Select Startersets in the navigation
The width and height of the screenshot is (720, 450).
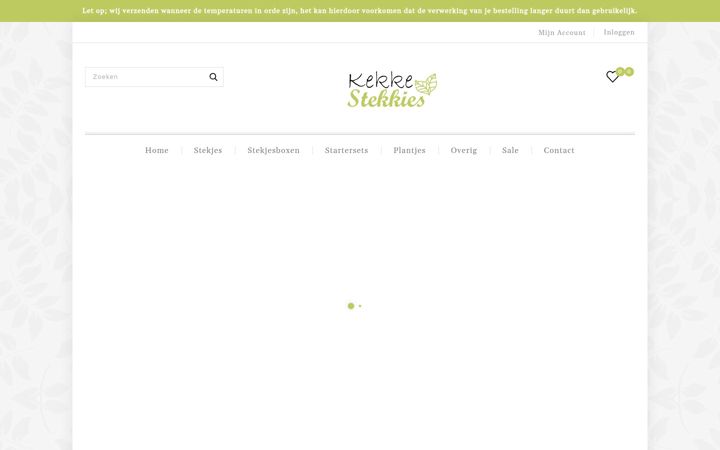point(346,150)
